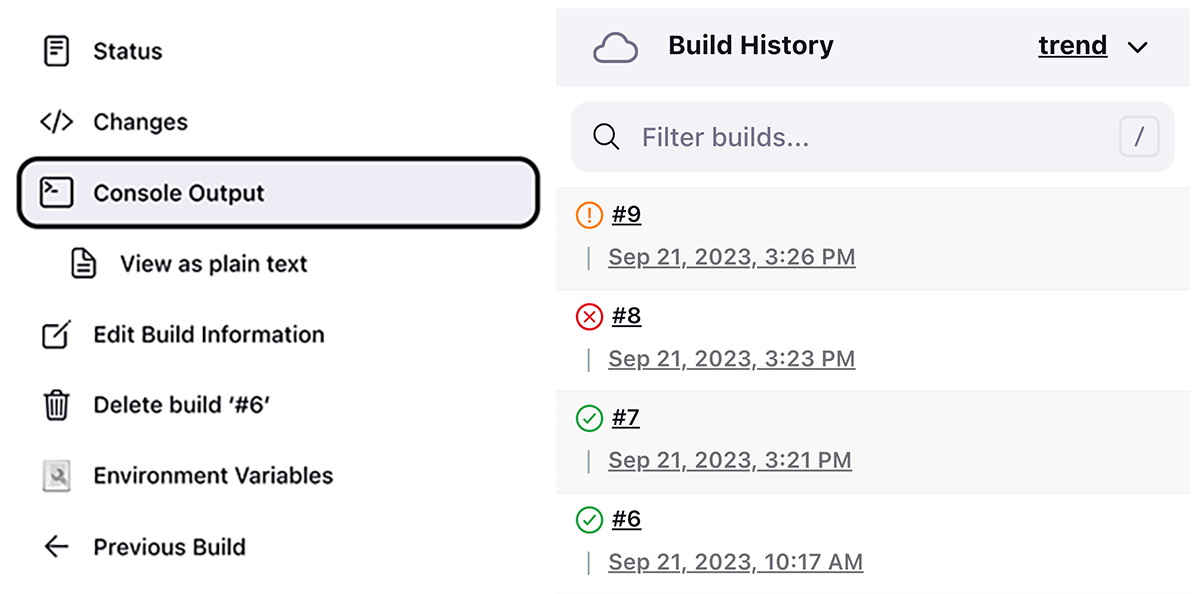Click the code brackets icon beside Changes
Screen dimensions: 1200x594
coord(57,121)
